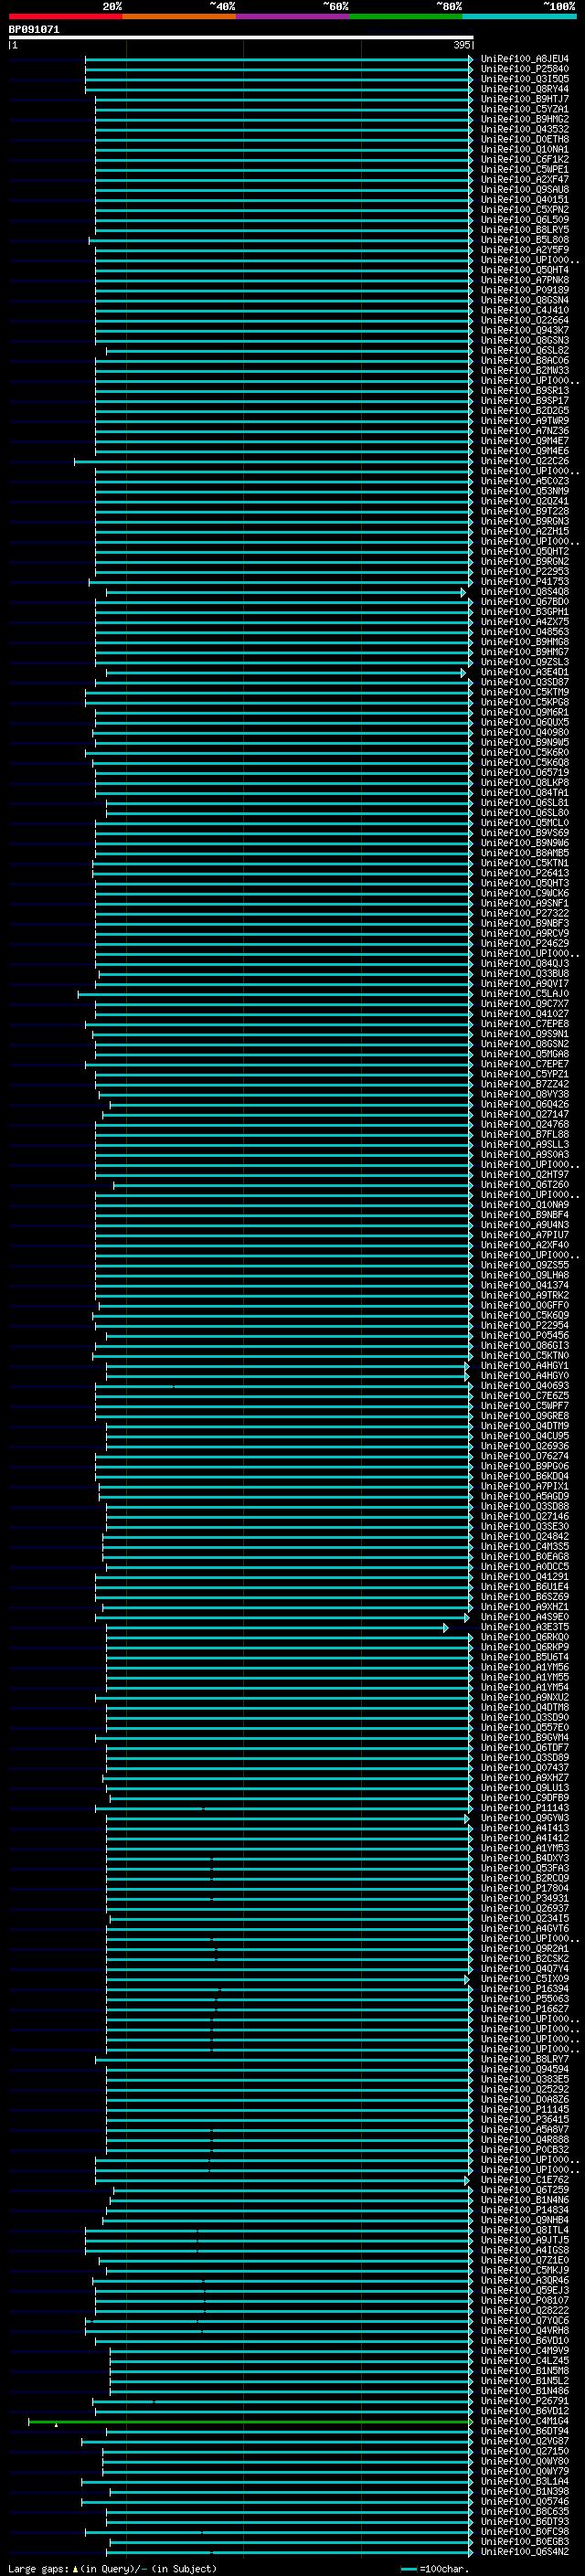Viewport: 585px width, 2576px height.
Task: Select hit label UniRef100_B8AC06
Action: pyautogui.click(x=525, y=361)
